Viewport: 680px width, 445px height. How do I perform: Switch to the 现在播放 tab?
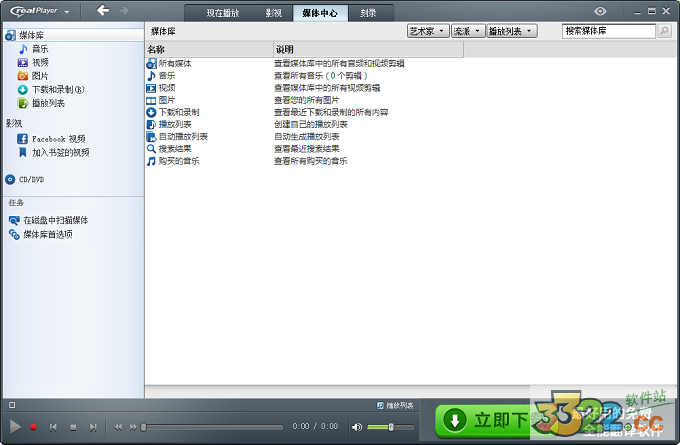point(222,13)
